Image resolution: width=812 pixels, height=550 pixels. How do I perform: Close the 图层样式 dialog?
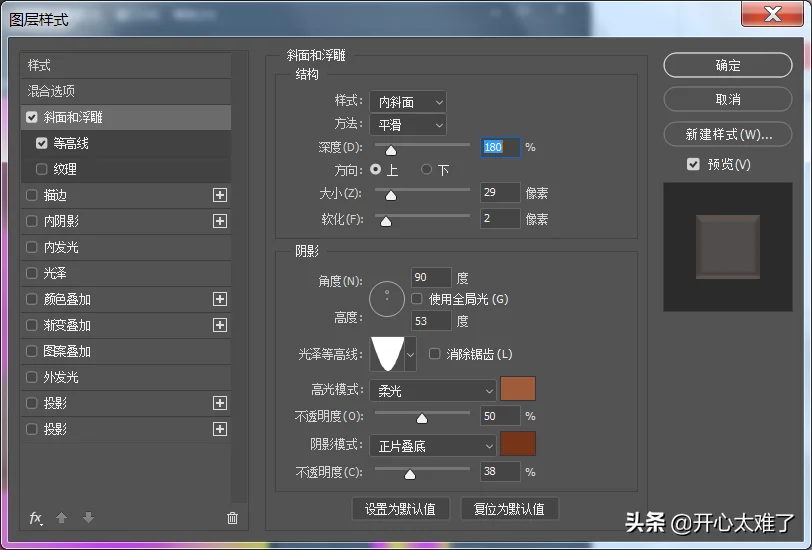[x=772, y=14]
